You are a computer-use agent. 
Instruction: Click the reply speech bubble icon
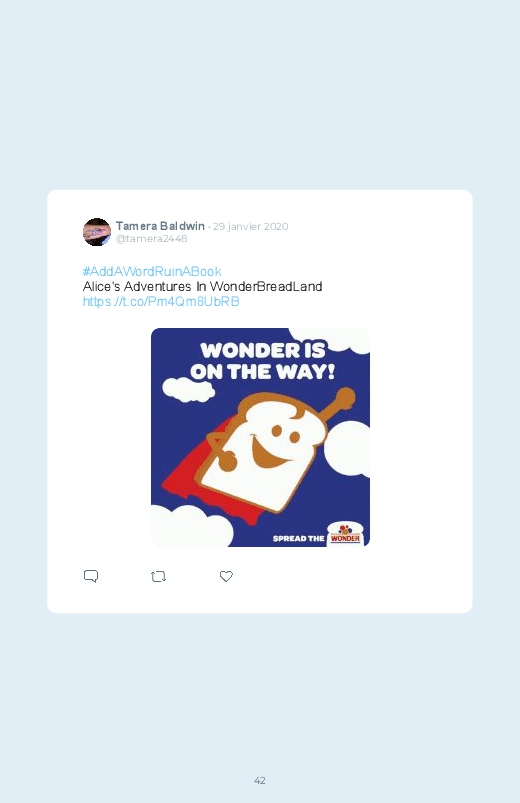coord(91,576)
